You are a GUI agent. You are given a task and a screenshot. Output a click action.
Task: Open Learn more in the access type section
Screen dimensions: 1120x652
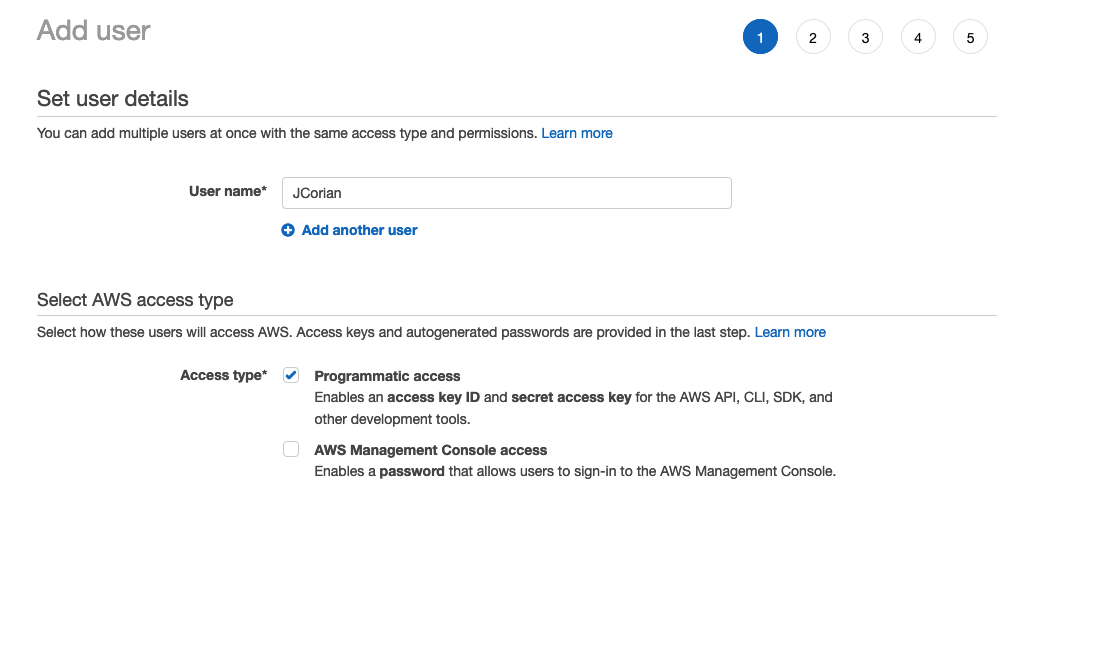[x=790, y=332]
